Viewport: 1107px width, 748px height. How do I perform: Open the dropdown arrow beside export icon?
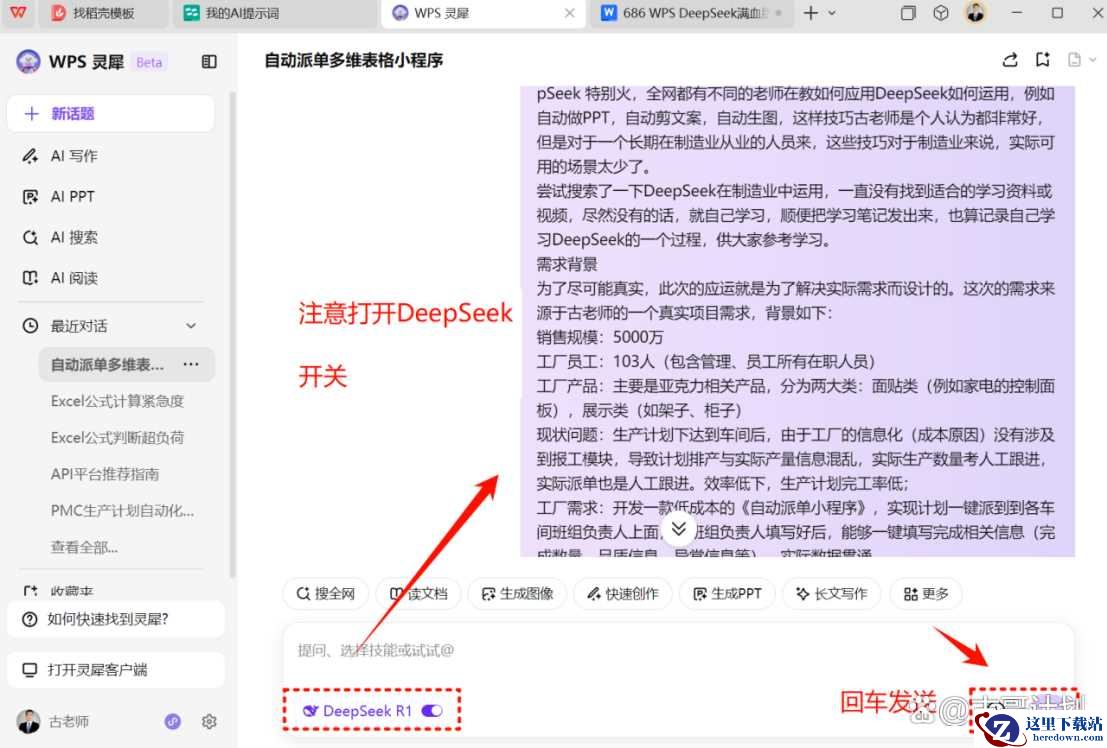[1093, 60]
